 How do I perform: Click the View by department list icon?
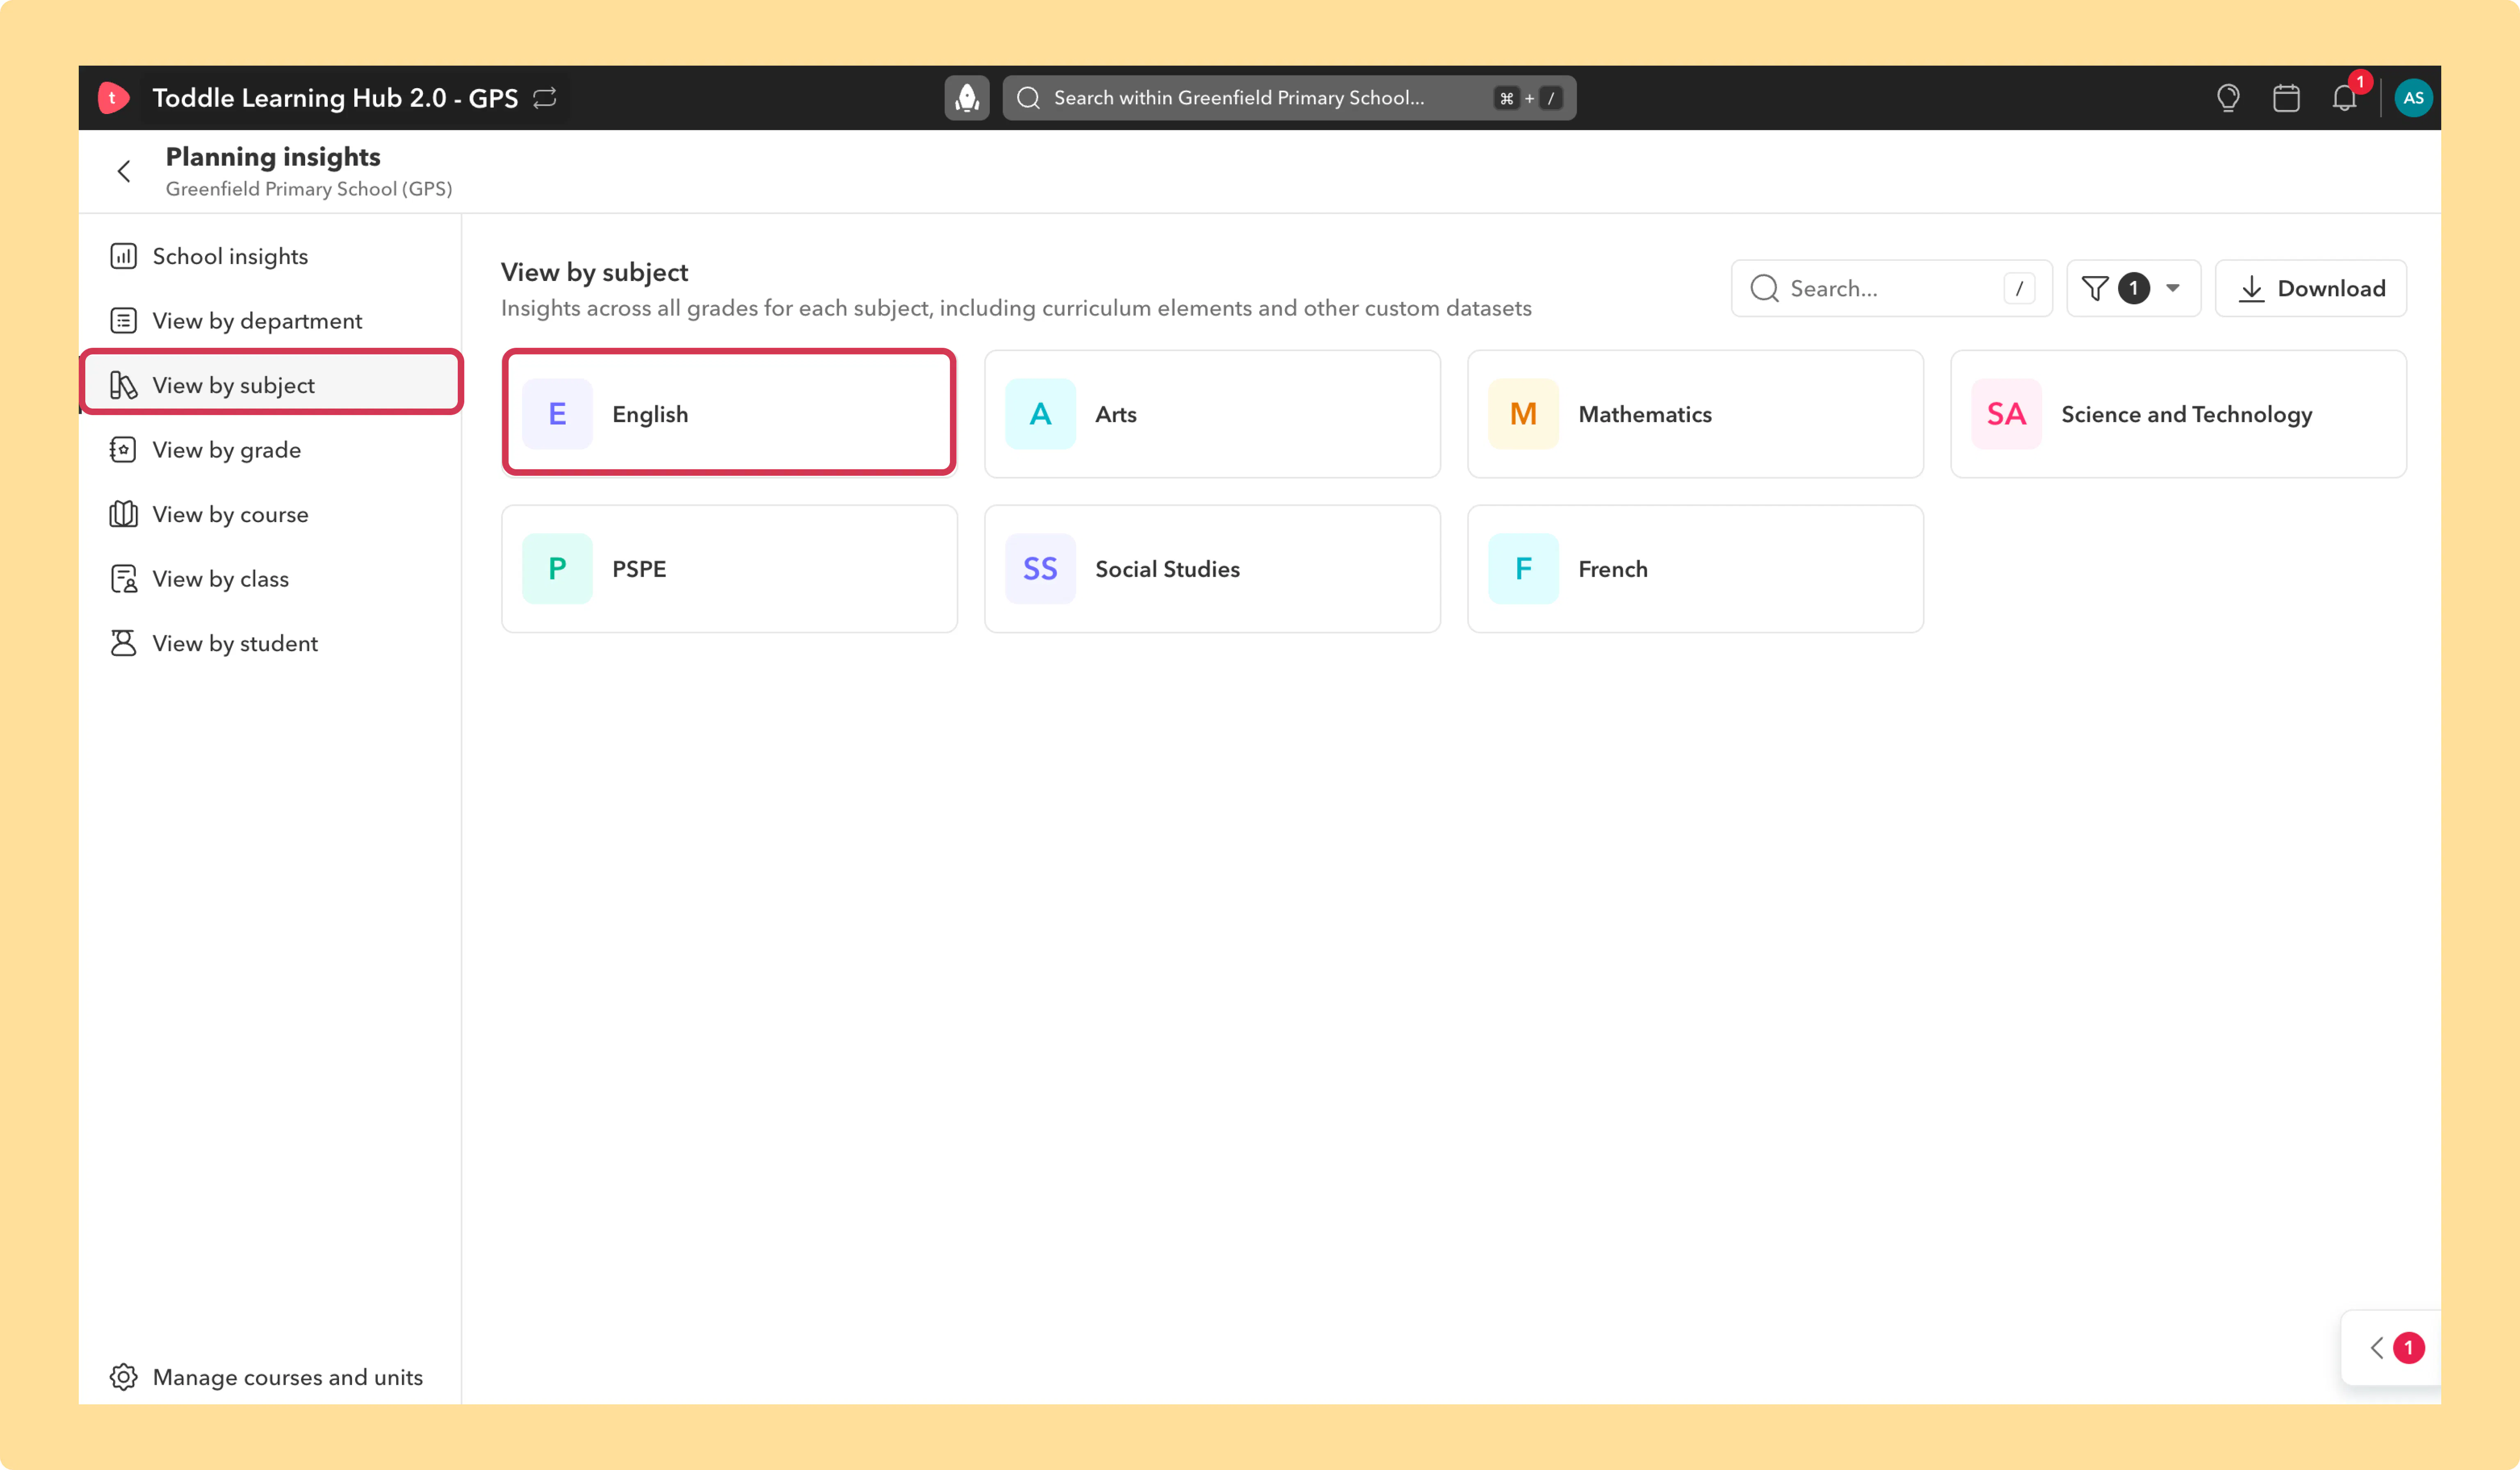pyautogui.click(x=123, y=321)
